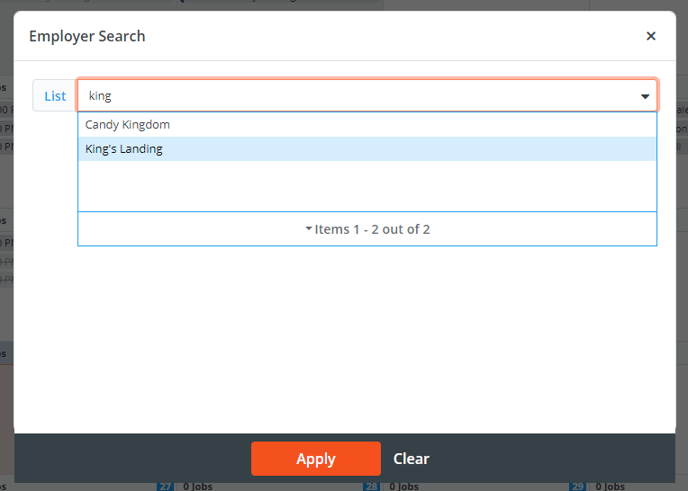This screenshot has width=688, height=491.
Task: Open the employer combo box dropdown arrow
Action: (645, 96)
